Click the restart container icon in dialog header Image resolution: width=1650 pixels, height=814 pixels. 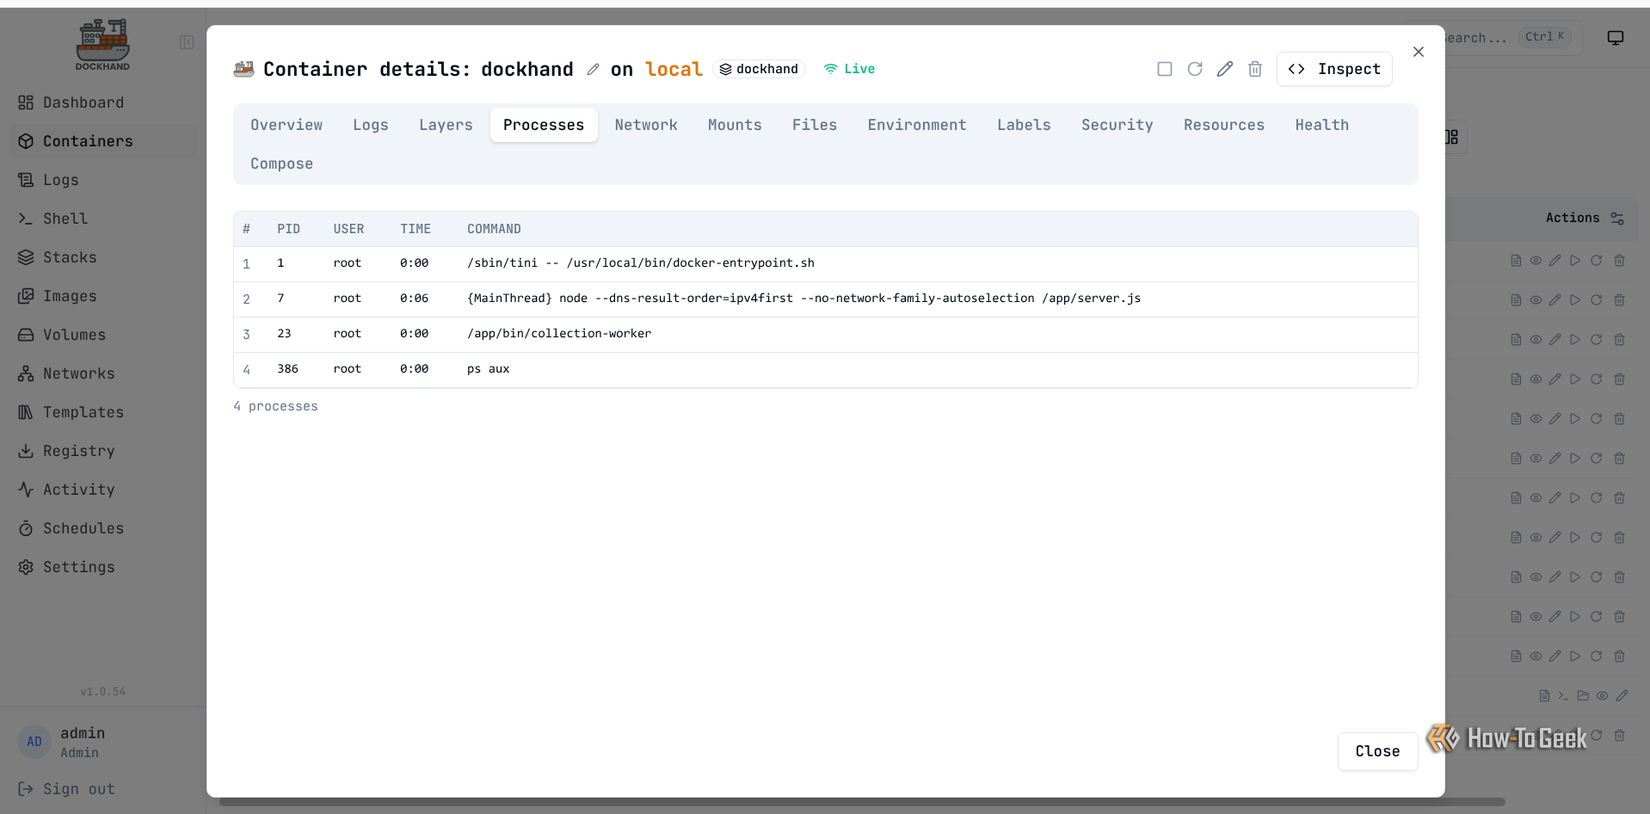[1194, 69]
